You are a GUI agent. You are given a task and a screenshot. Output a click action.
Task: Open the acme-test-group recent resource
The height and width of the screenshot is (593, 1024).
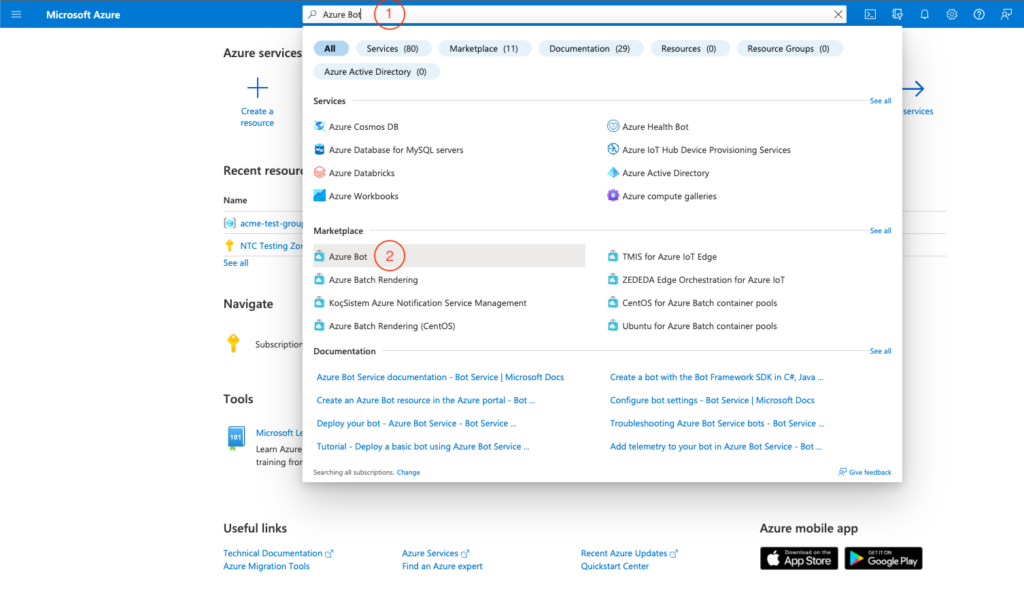pos(270,223)
